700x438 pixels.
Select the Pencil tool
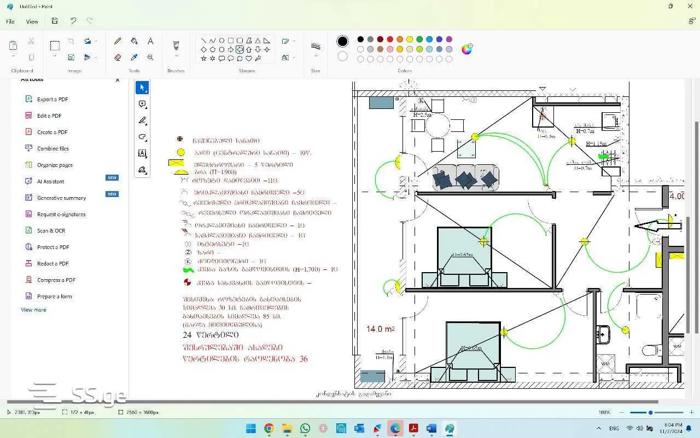pos(118,42)
